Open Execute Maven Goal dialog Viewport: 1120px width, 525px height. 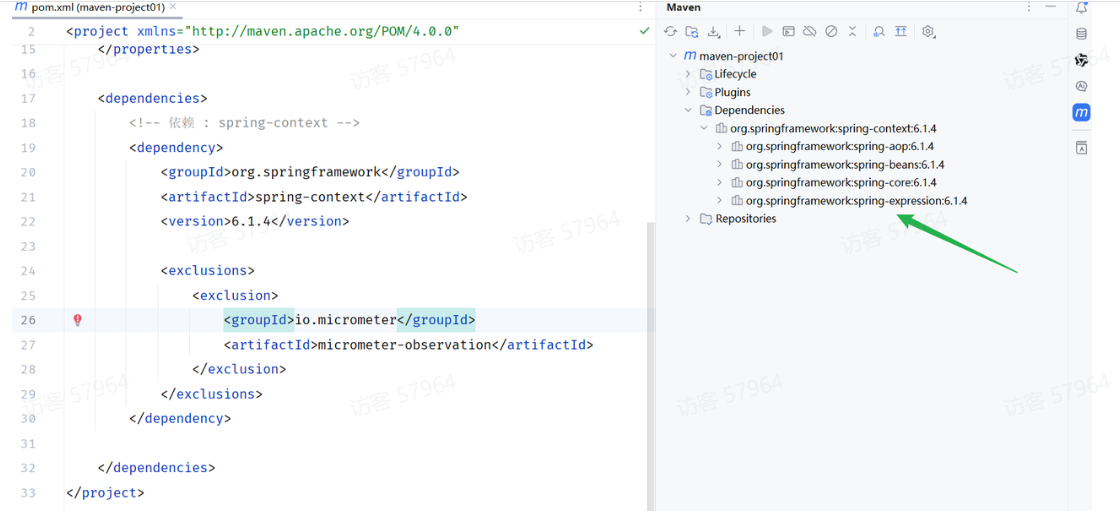pyautogui.click(x=788, y=31)
